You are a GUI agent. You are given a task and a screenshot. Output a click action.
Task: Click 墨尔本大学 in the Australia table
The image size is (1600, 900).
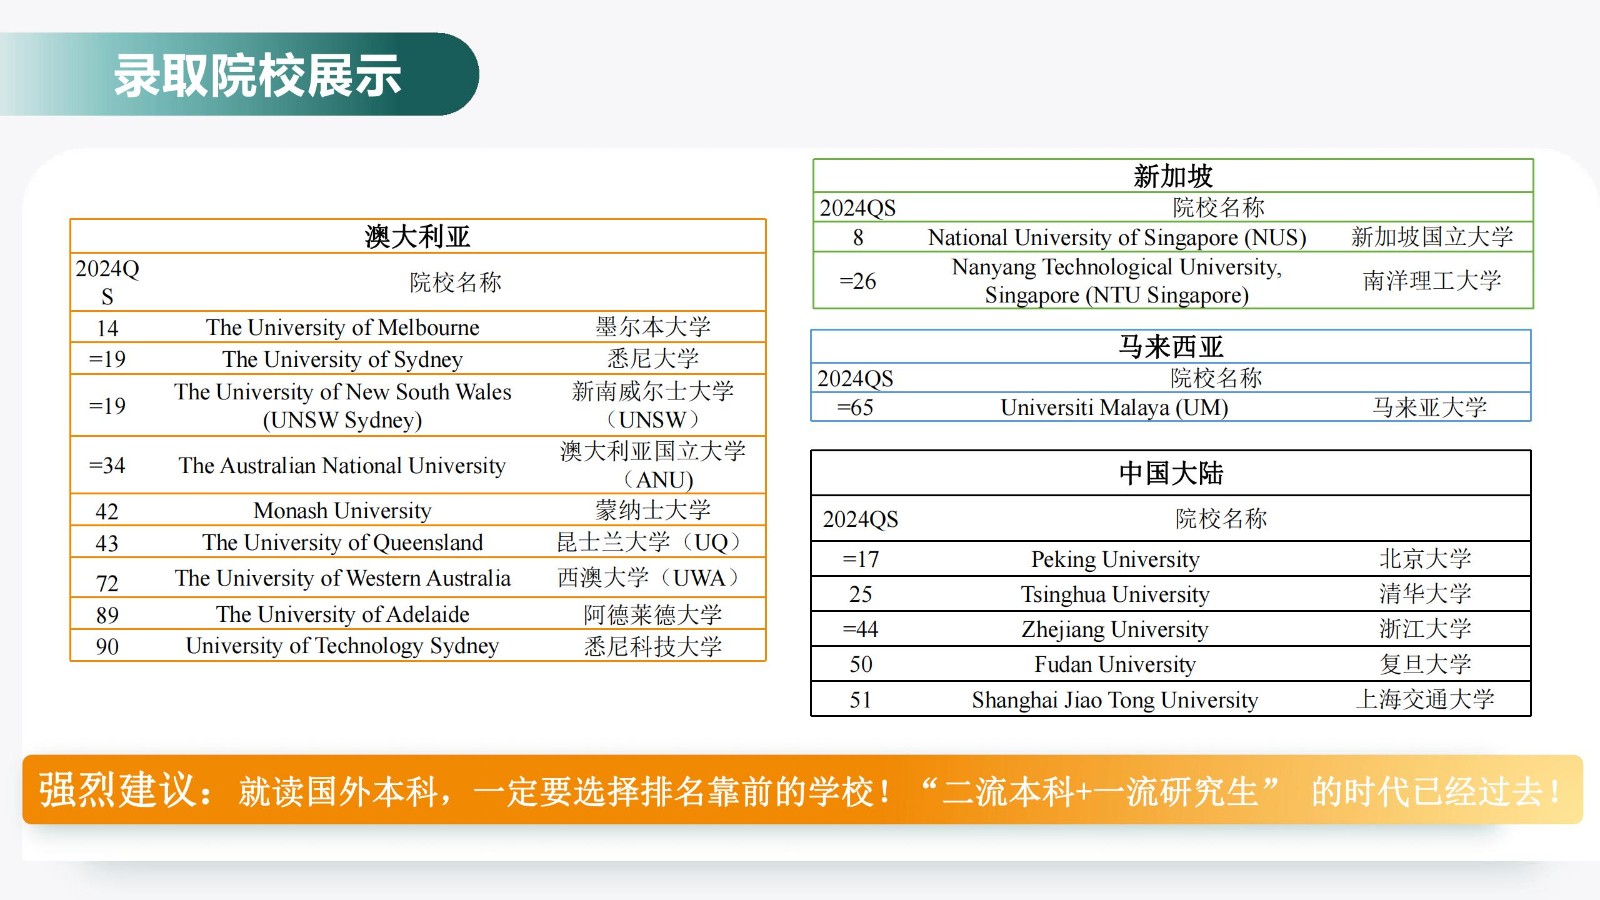(653, 327)
